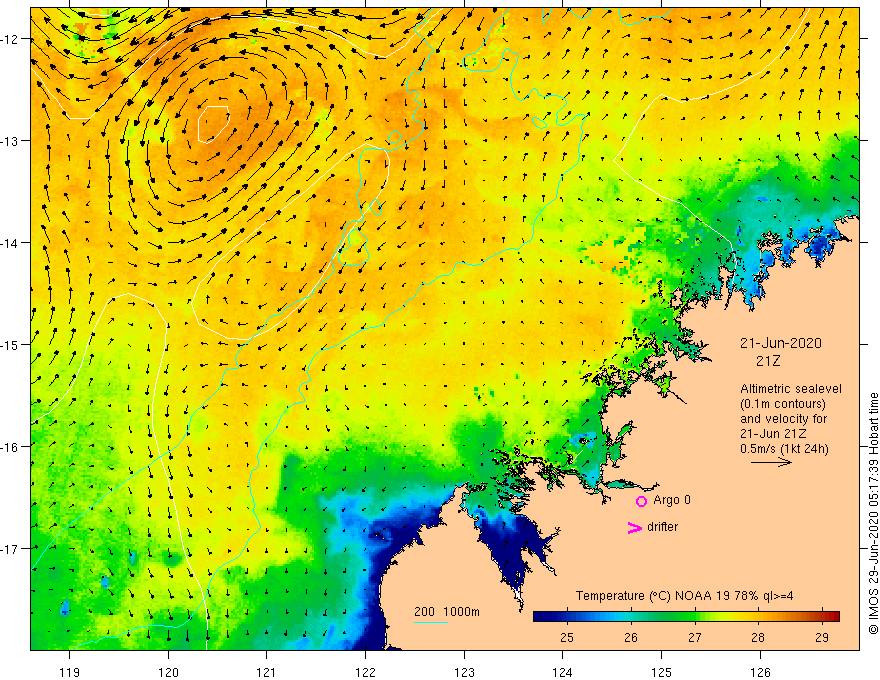Image resolution: width=880 pixels, height=680 pixels.
Task: Click the "-16" latitude axis label
Action: 10,447
